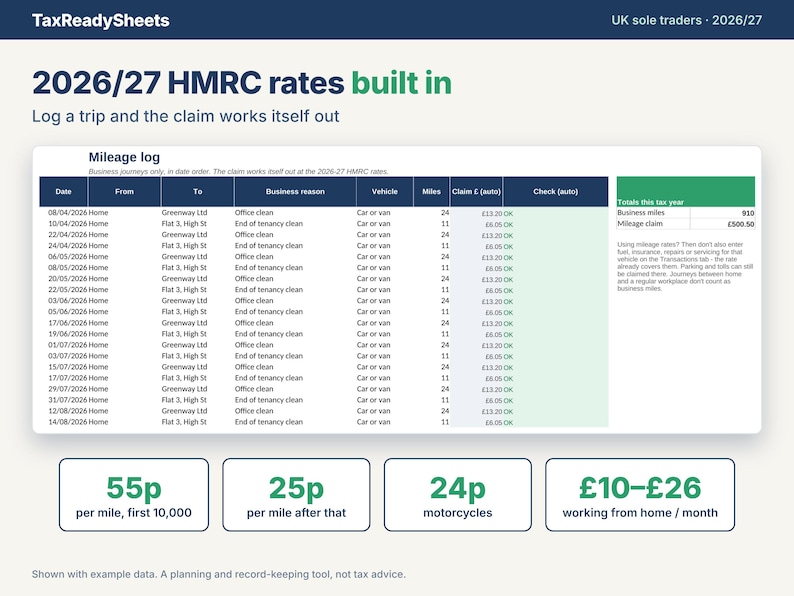Click the '2026/27 HMRC rates built in' headline
The image size is (794, 596).
(x=242, y=83)
